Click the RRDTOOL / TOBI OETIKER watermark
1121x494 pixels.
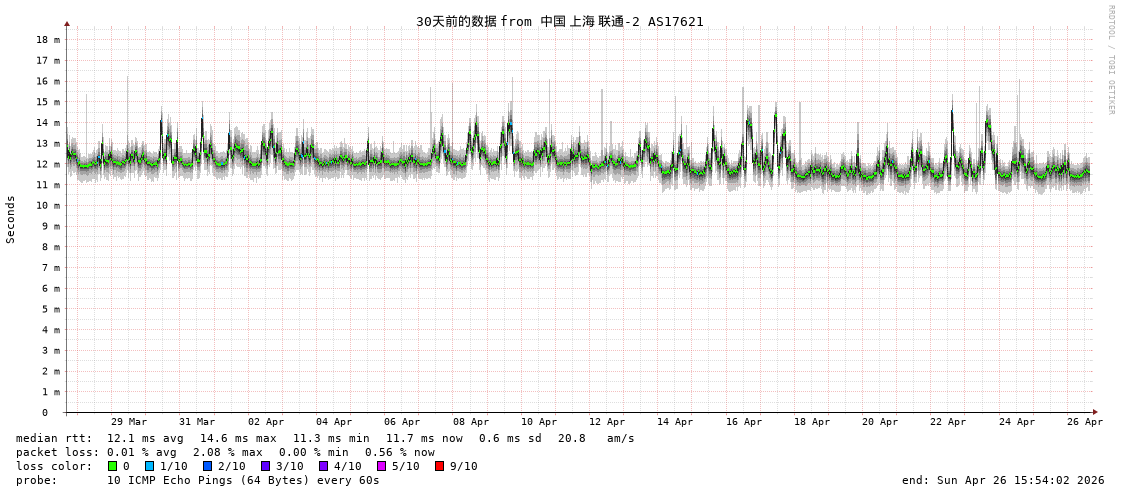click(x=1110, y=60)
